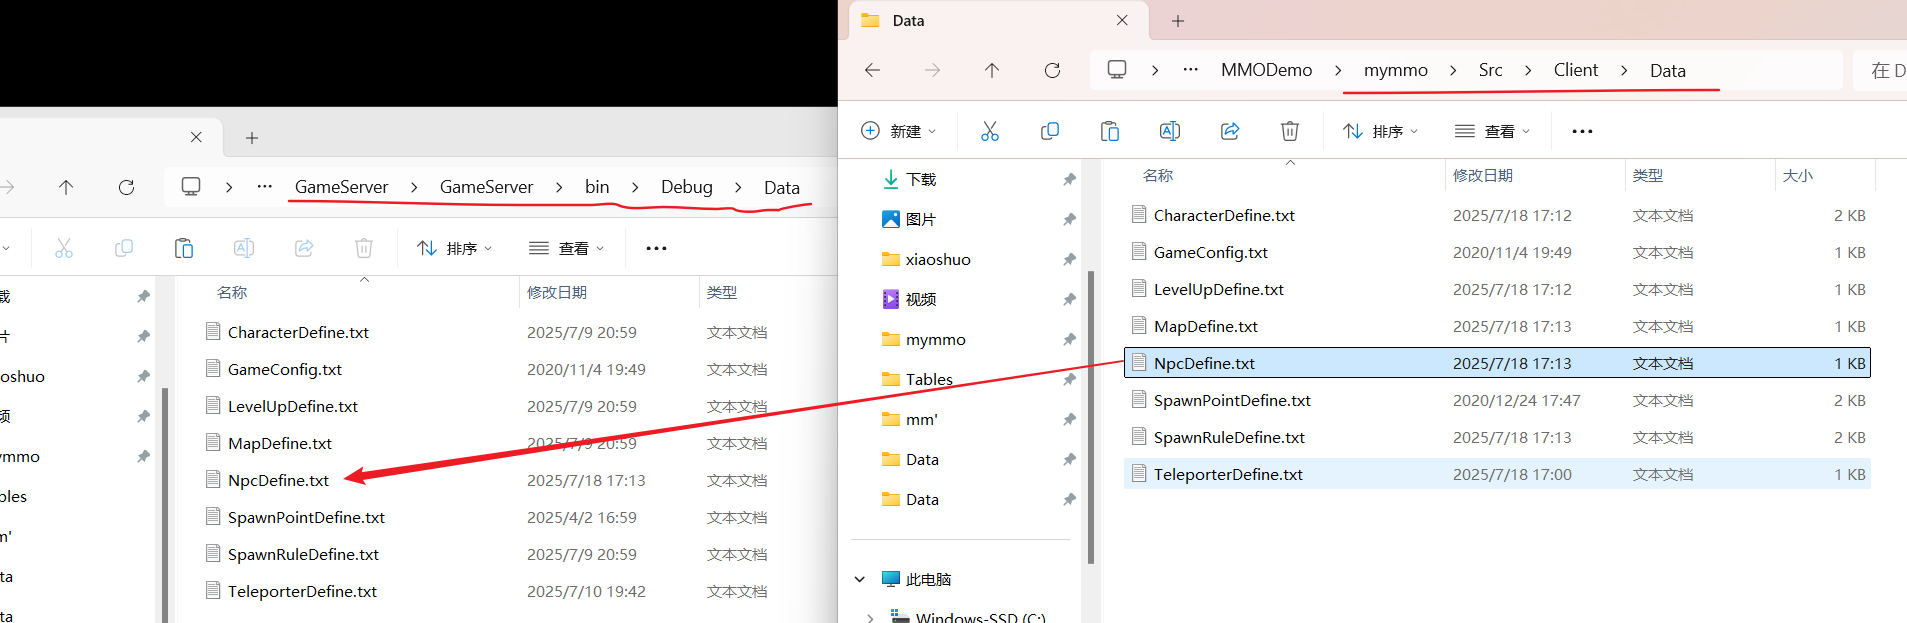1907x623 pixels.
Task: Click the rename icon in right window toolbar
Action: pos(1169,131)
